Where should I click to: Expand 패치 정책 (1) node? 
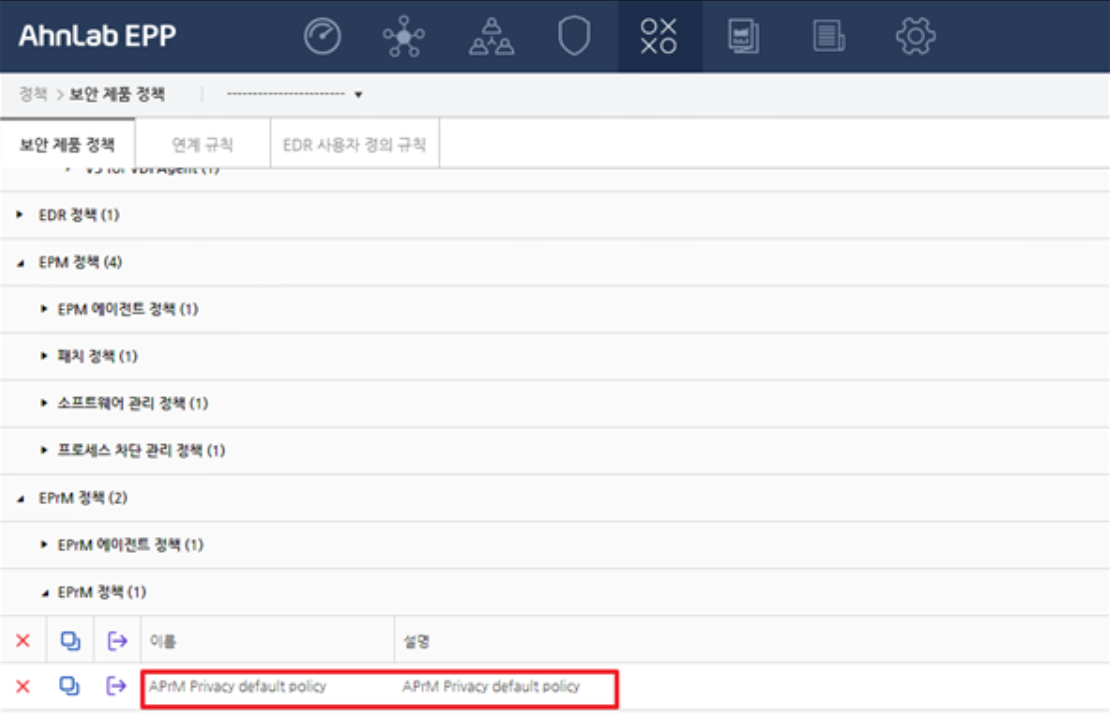click(x=44, y=356)
